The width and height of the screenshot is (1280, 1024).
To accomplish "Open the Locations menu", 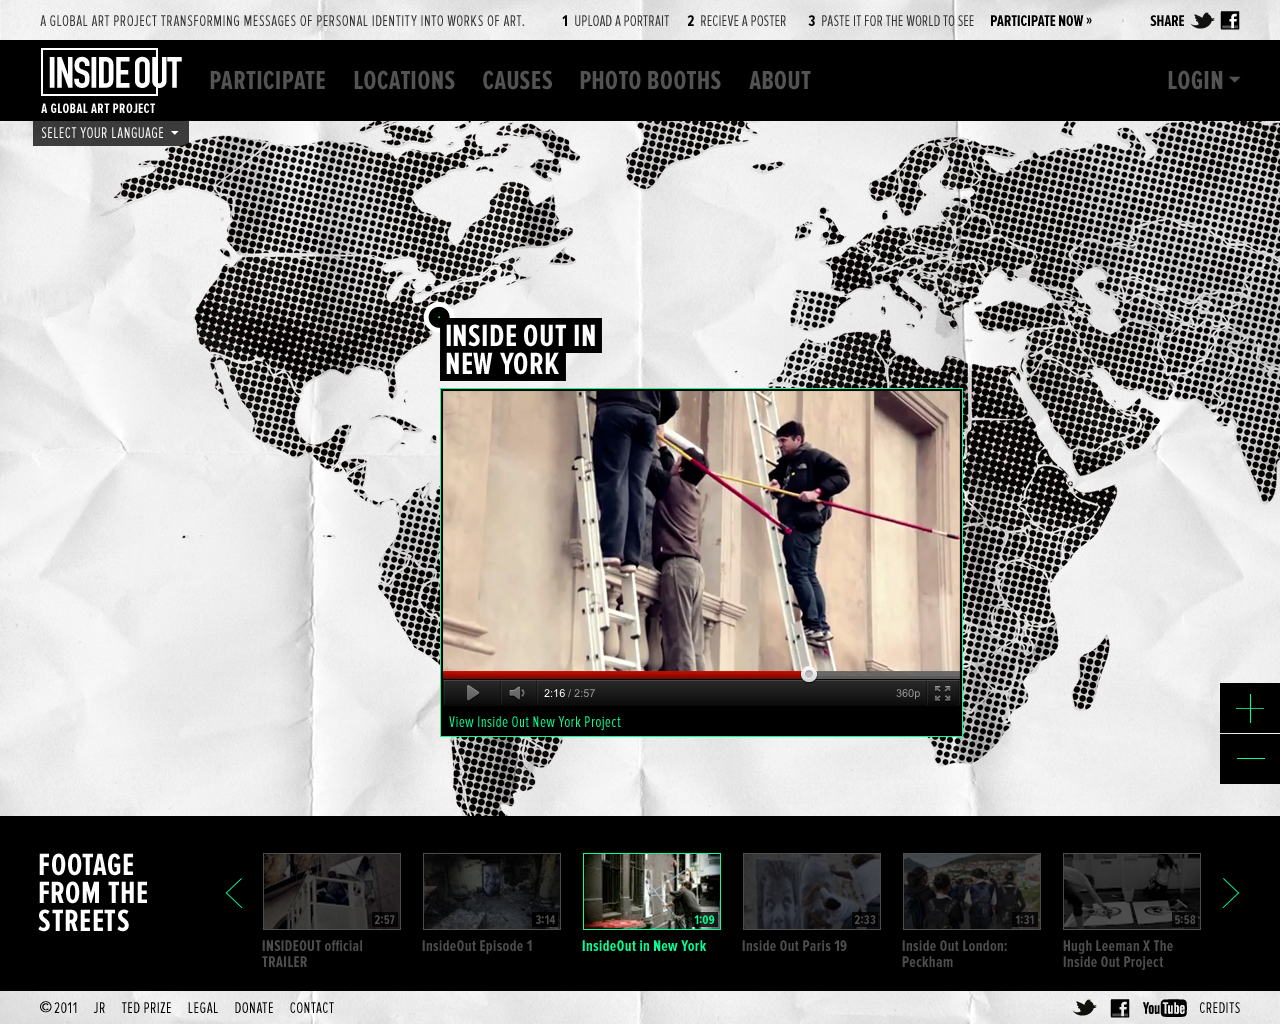I will click(404, 81).
